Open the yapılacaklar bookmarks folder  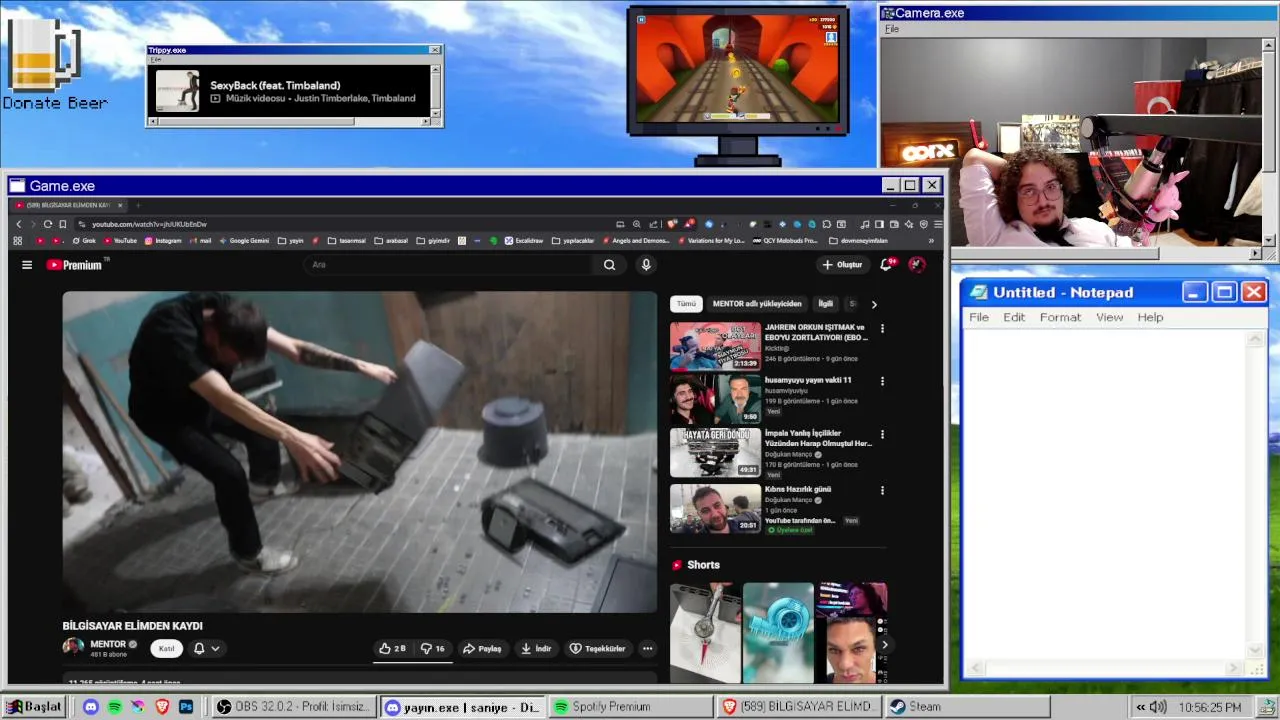[x=573, y=241]
